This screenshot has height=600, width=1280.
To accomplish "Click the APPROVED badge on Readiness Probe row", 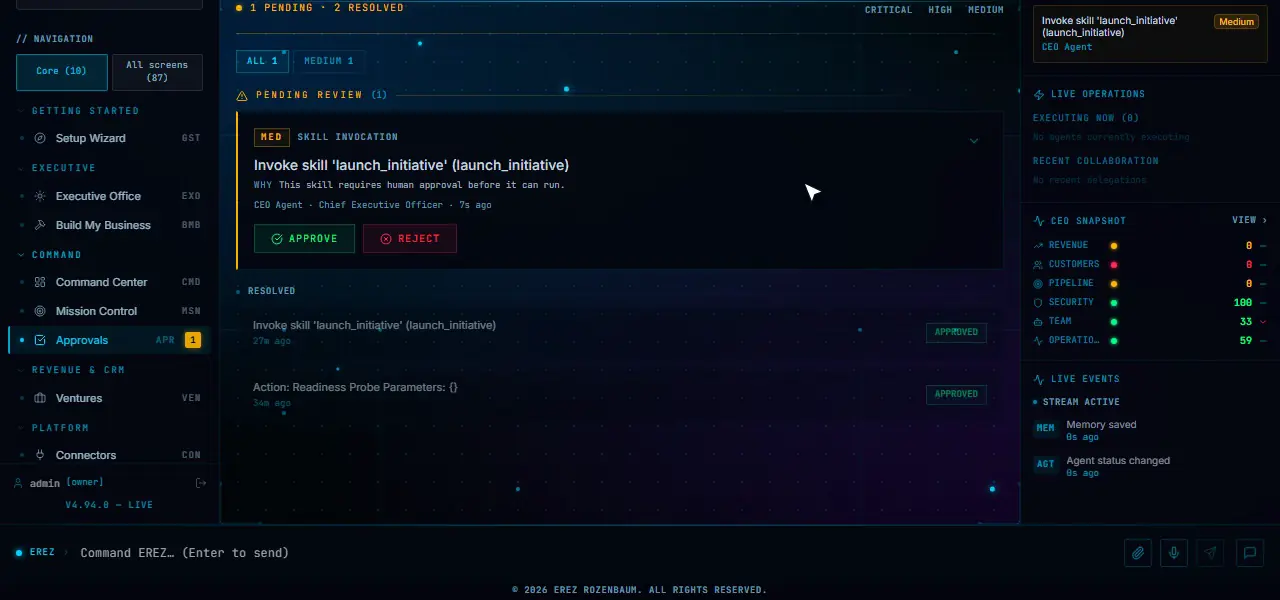I will pos(956,394).
